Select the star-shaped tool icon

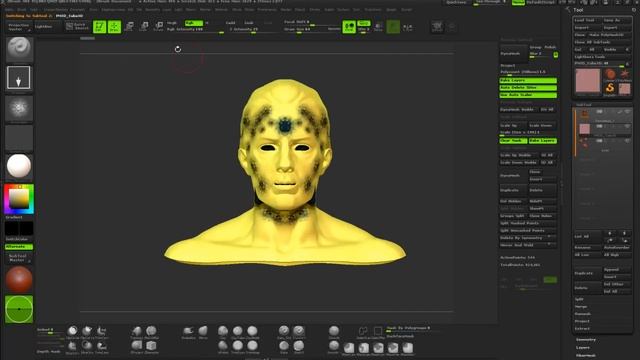tap(624, 74)
